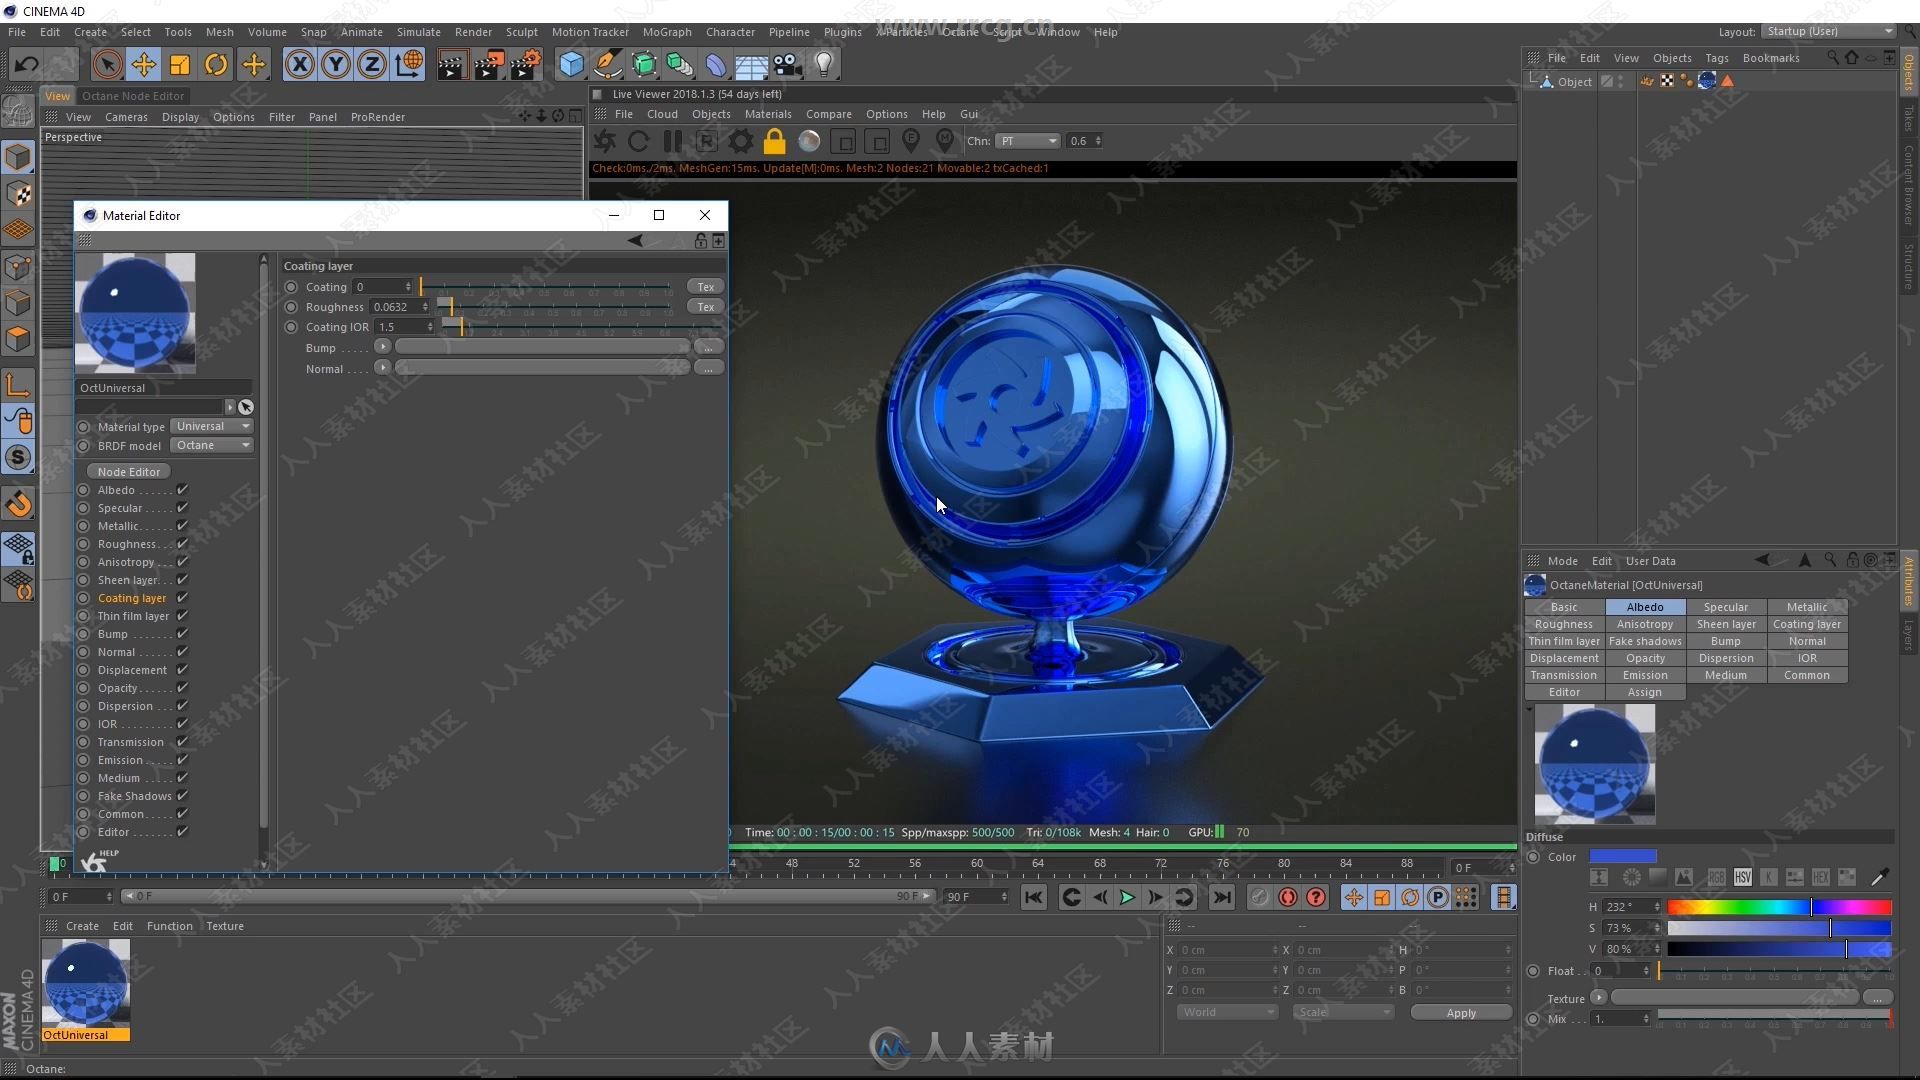Toggle the Sheen layer checkbox
Viewport: 1920px width, 1080px height.
pos(182,580)
